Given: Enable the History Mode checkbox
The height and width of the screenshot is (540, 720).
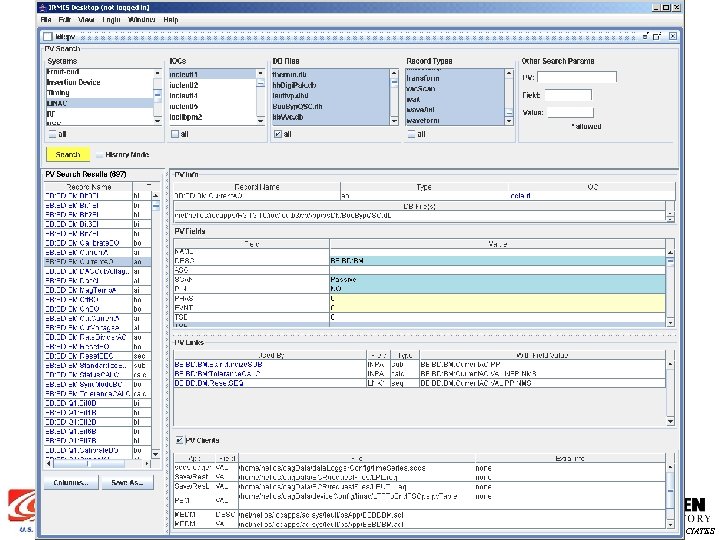Looking at the screenshot, I should [99, 155].
